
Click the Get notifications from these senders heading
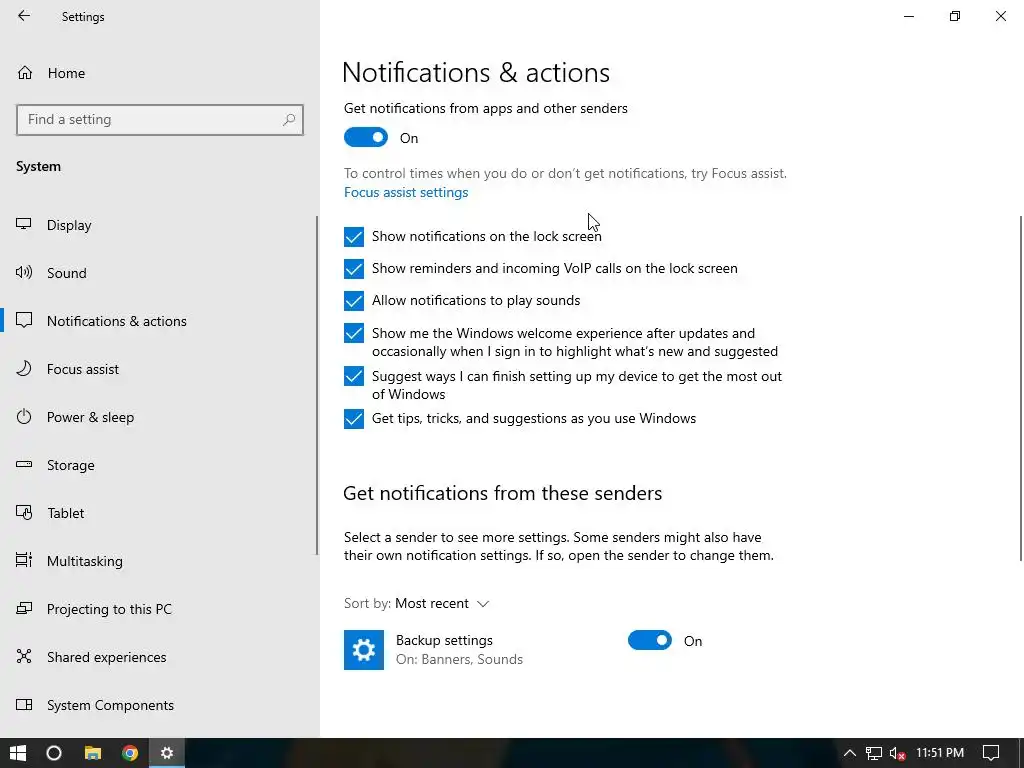coord(502,493)
